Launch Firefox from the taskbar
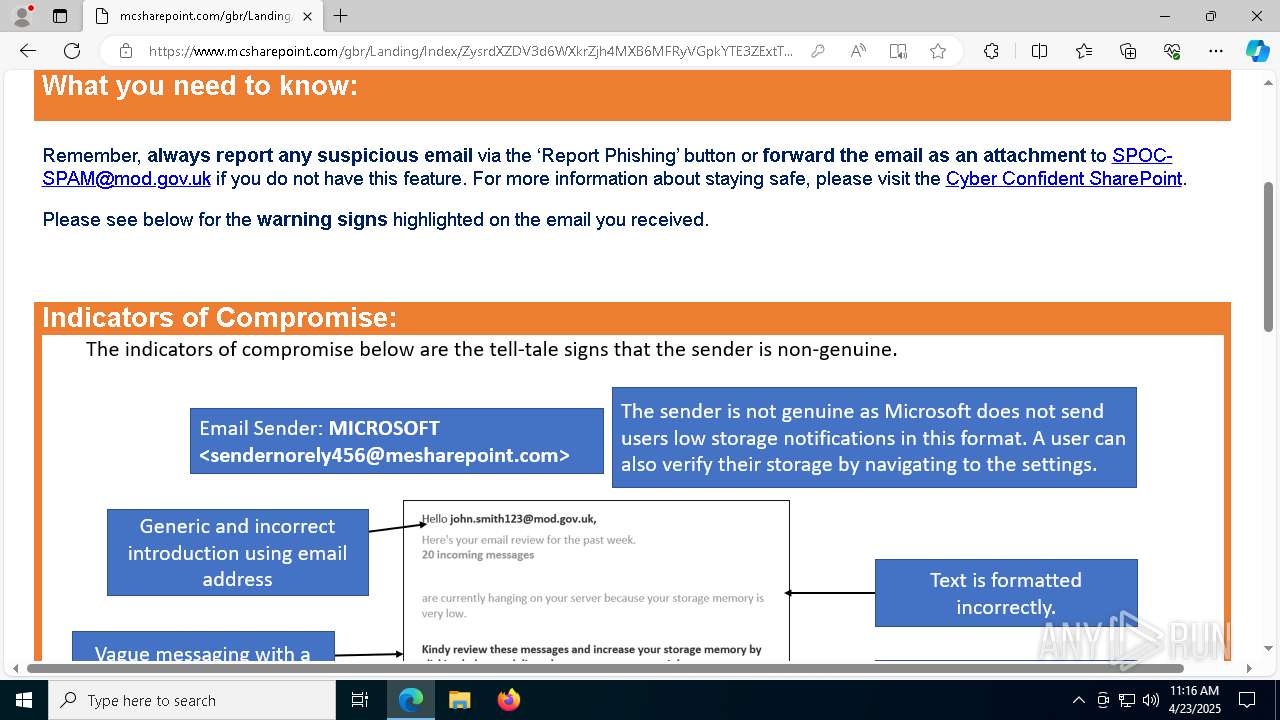Viewport: 1280px width, 720px height. (x=508, y=700)
